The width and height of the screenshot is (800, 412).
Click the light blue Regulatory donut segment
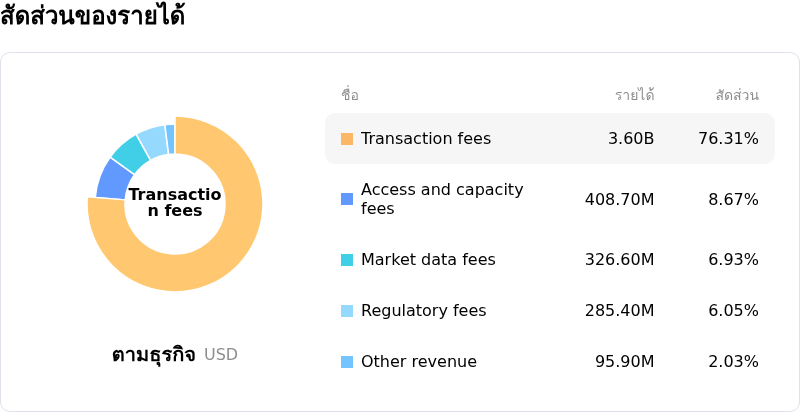pyautogui.click(x=154, y=139)
